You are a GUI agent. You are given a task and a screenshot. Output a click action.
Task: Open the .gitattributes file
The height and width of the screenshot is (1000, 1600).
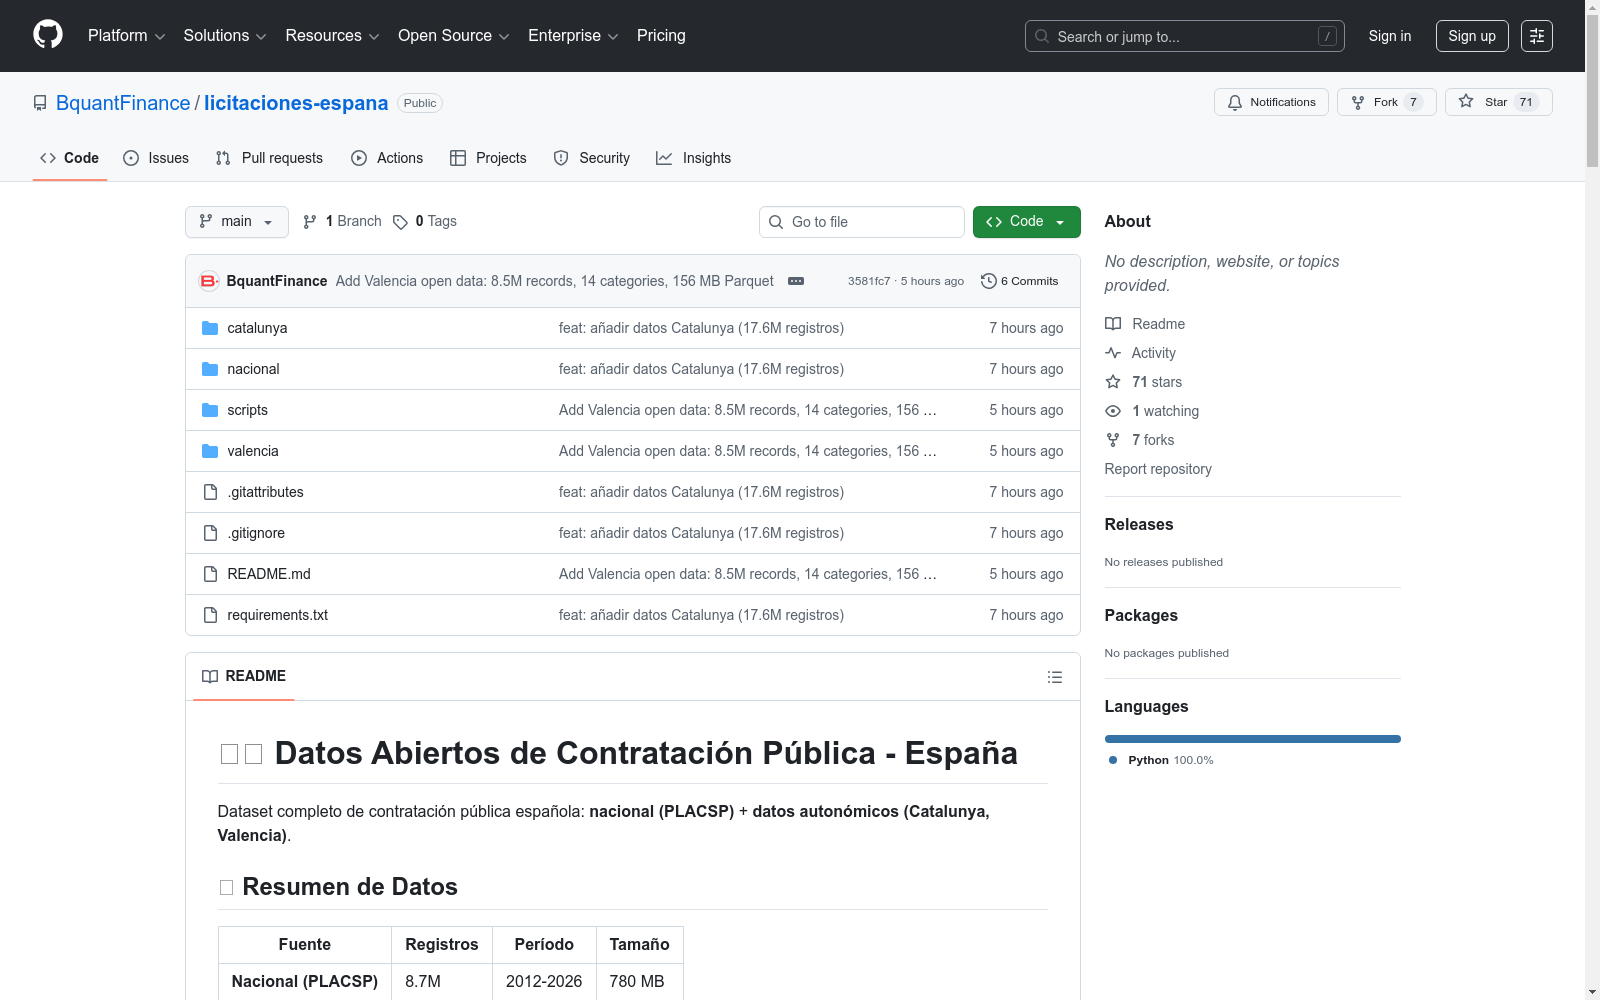click(265, 492)
